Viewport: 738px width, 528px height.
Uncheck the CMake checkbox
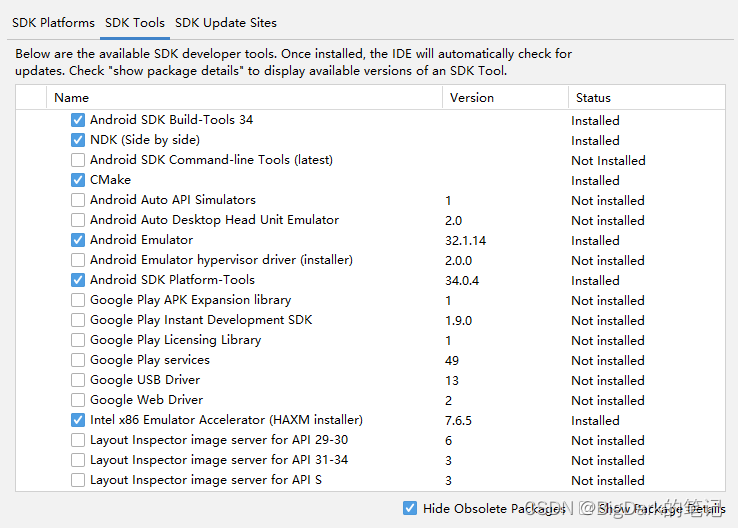(x=78, y=180)
